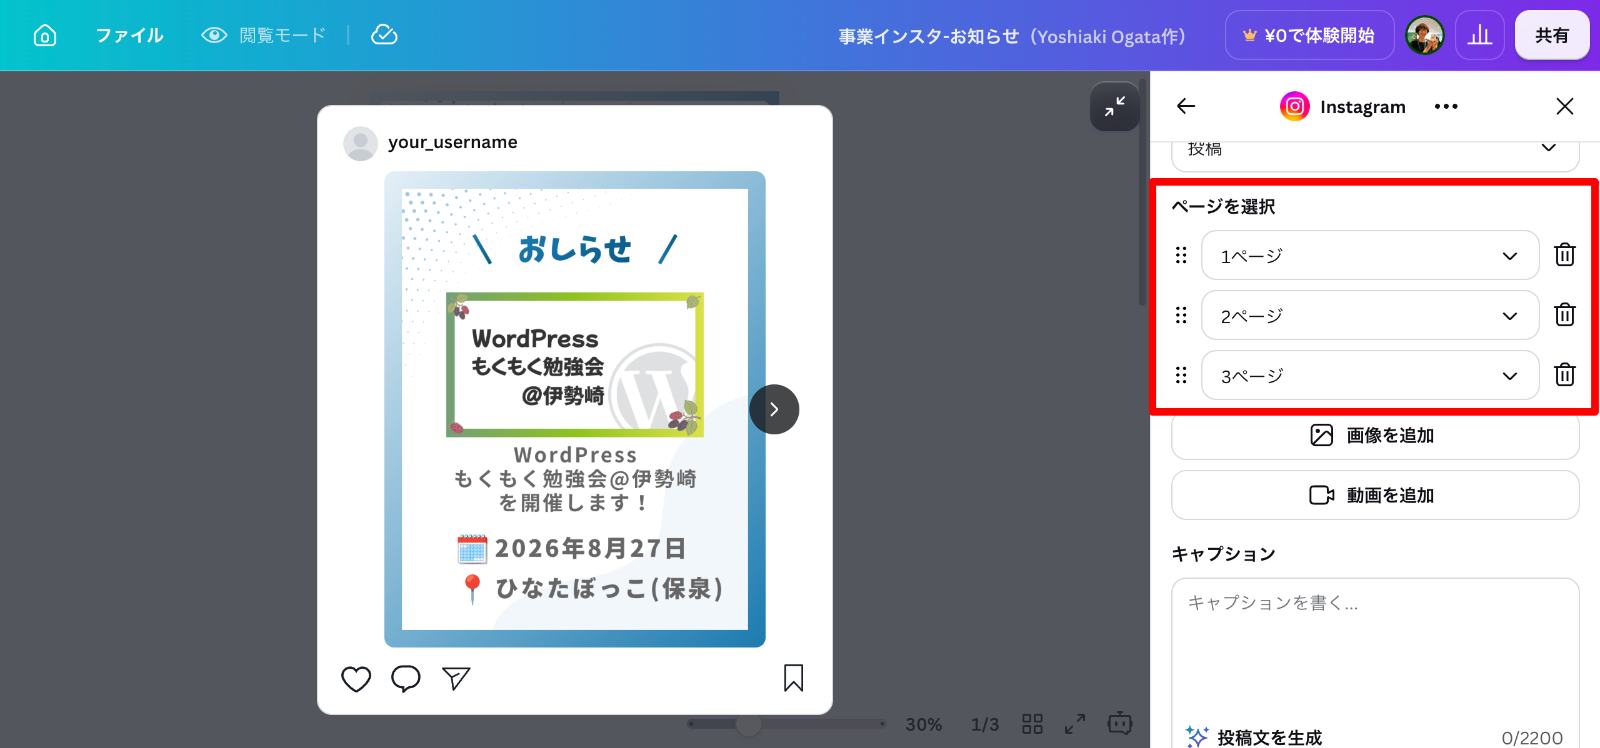Open the 3ページ page dropdown

pos(1370,375)
